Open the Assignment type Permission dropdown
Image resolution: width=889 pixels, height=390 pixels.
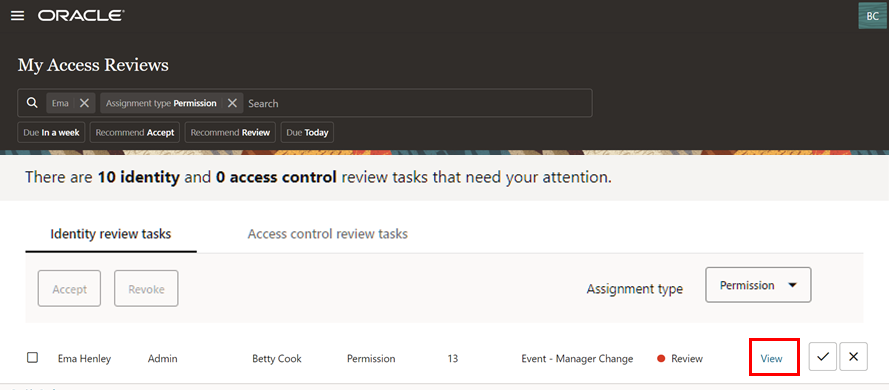click(758, 285)
